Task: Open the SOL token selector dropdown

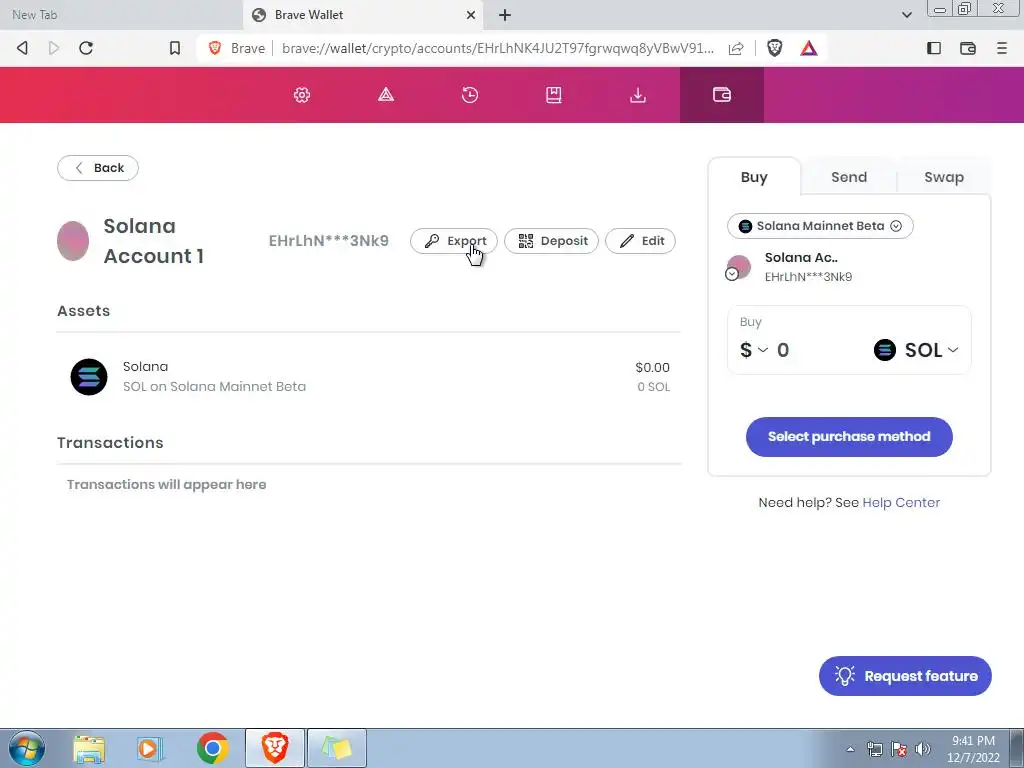Action: coord(916,350)
